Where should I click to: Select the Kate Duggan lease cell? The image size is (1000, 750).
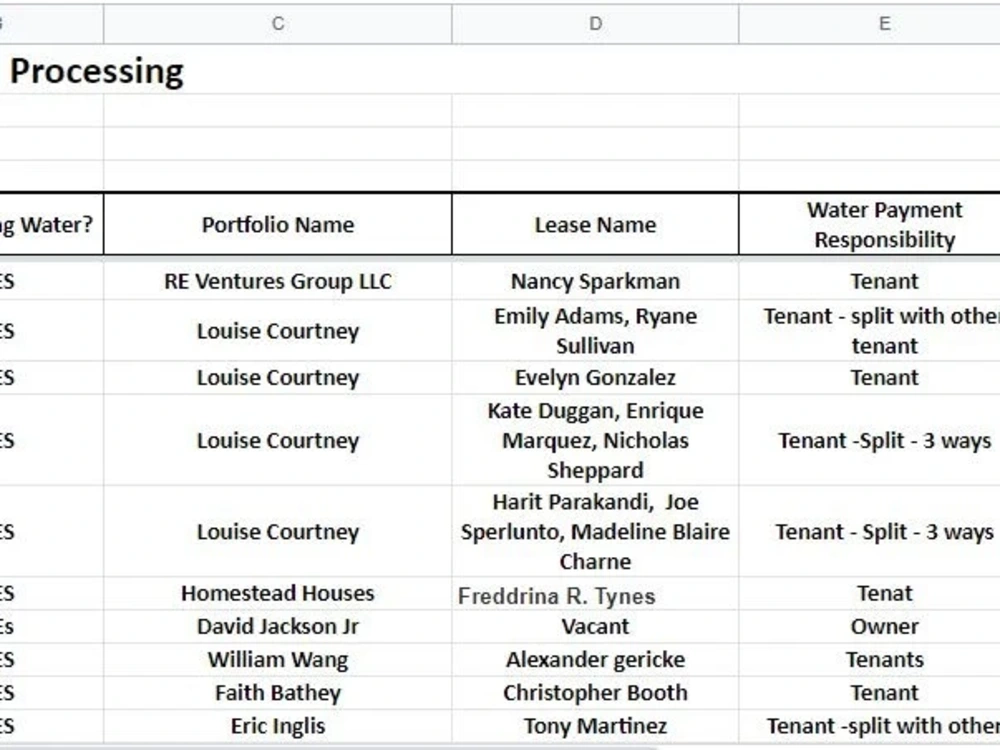click(x=595, y=440)
